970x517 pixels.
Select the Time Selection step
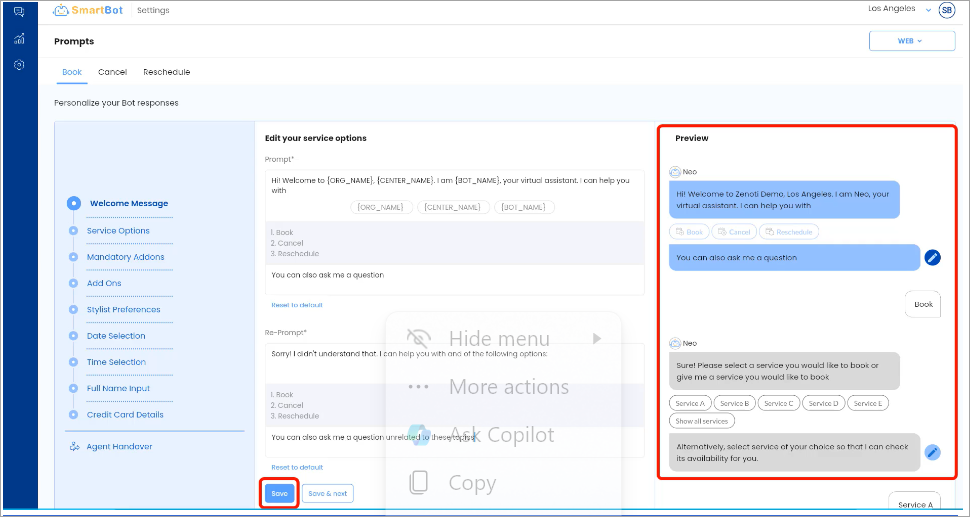[x=116, y=362]
